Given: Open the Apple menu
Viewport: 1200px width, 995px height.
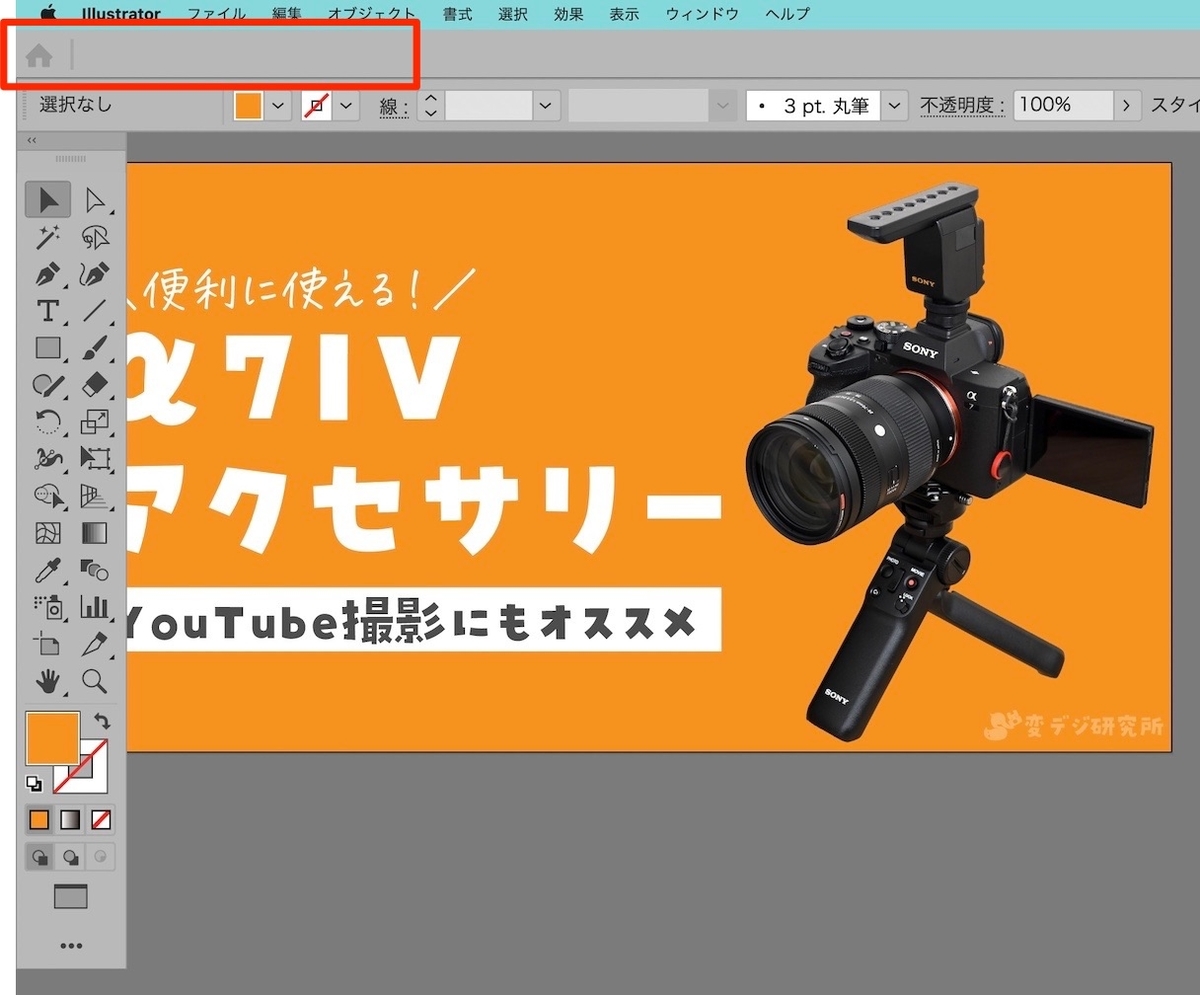Looking at the screenshot, I should [x=48, y=14].
